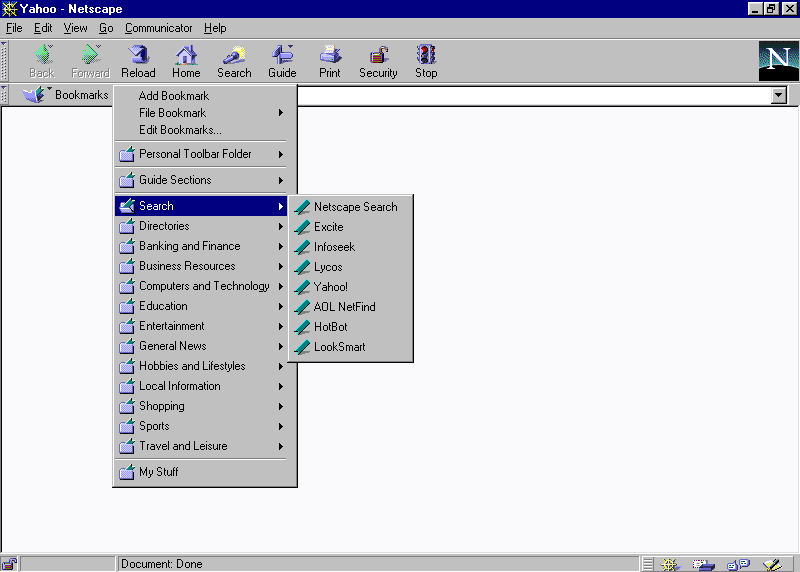The image size is (800, 572).
Task: Open Discussion Groups in the component bar
Action: [738, 564]
